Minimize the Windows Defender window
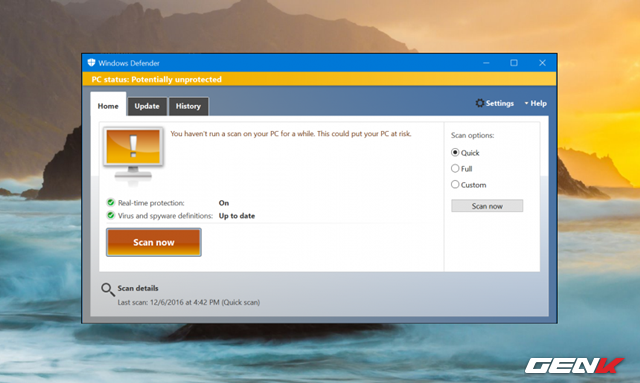Image resolution: width=640 pixels, height=383 pixels. [x=486, y=63]
